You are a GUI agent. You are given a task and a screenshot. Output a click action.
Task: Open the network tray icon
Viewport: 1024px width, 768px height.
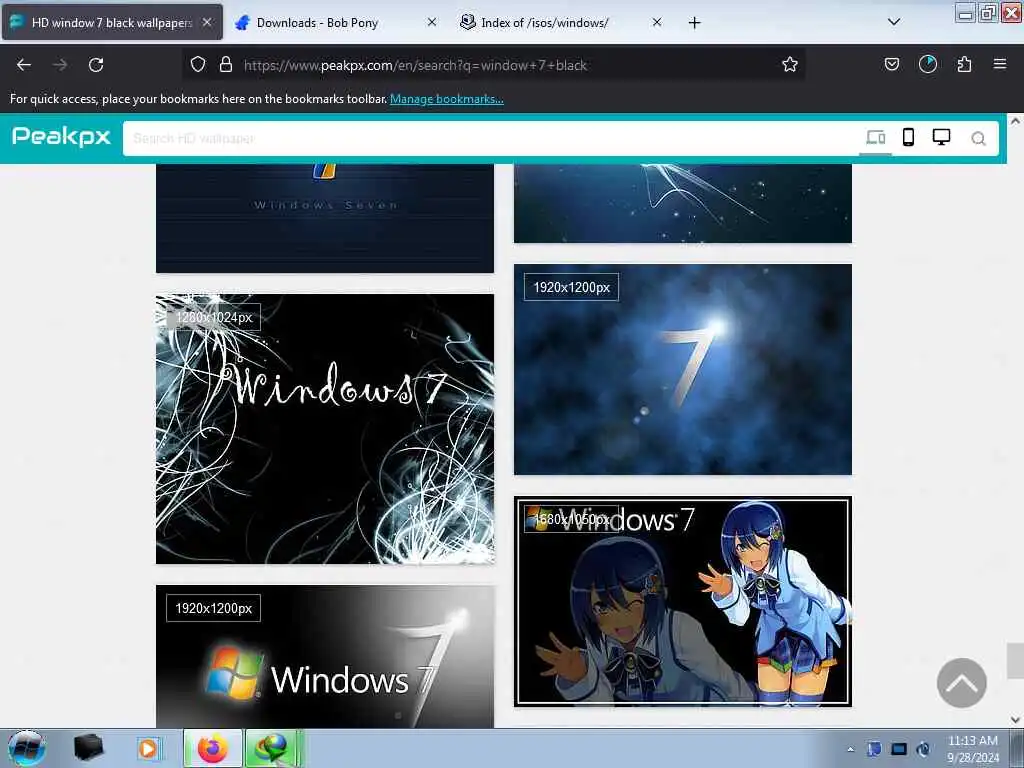click(x=899, y=749)
